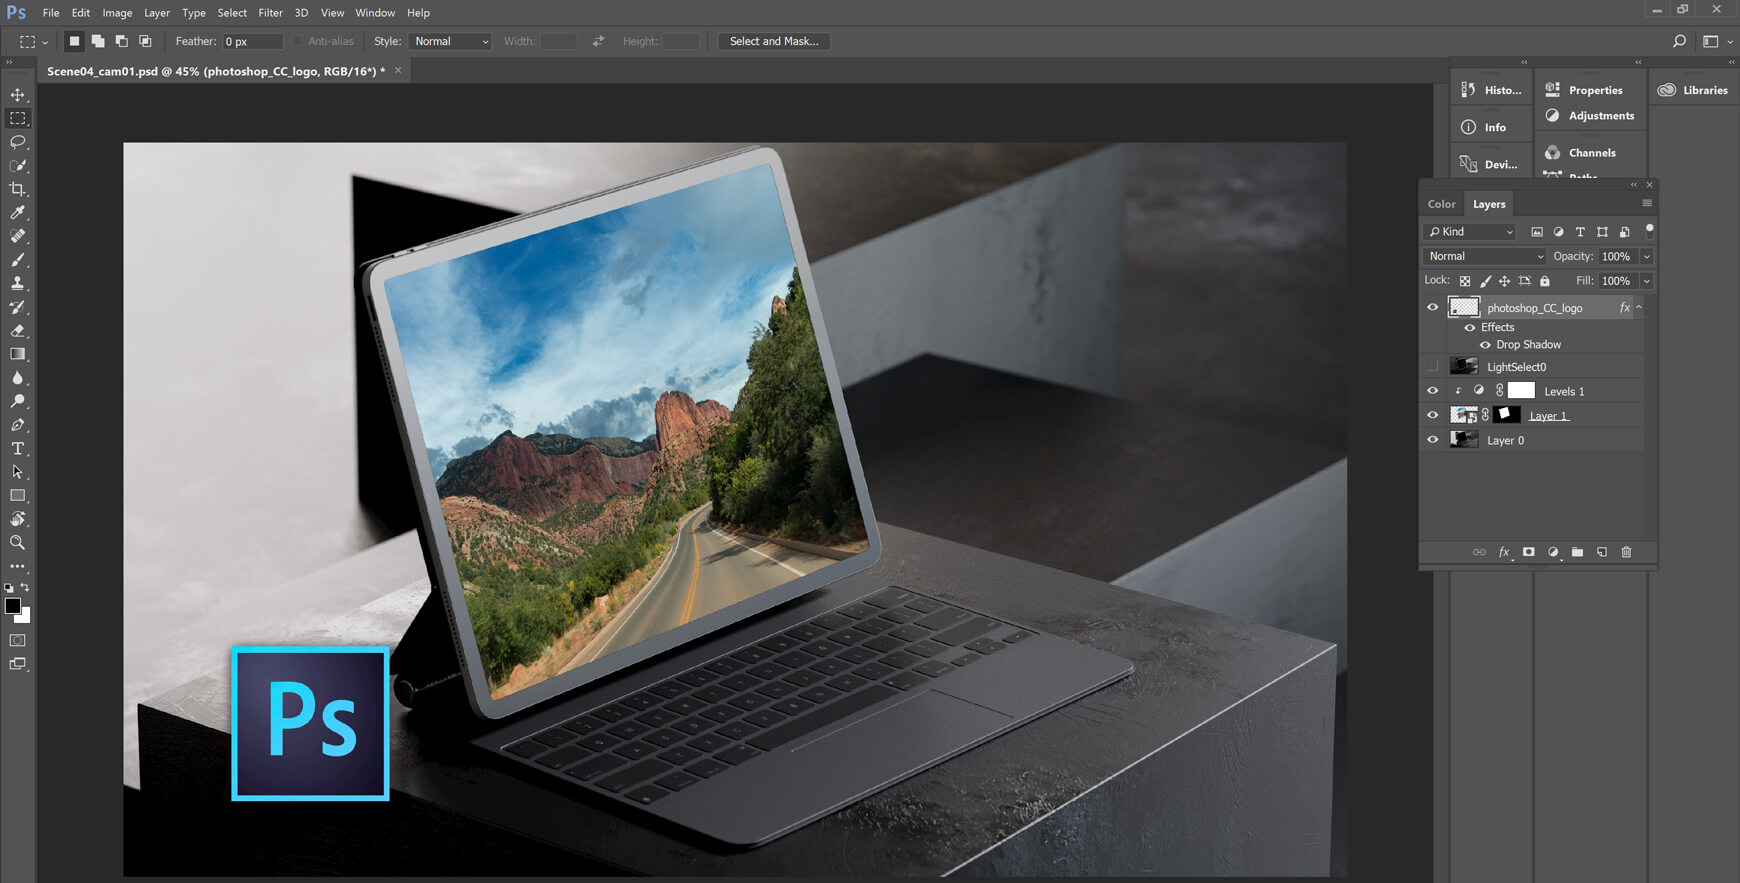This screenshot has height=883, width=1740.
Task: Hide the photoshop_CC_logo layer
Action: coord(1432,308)
